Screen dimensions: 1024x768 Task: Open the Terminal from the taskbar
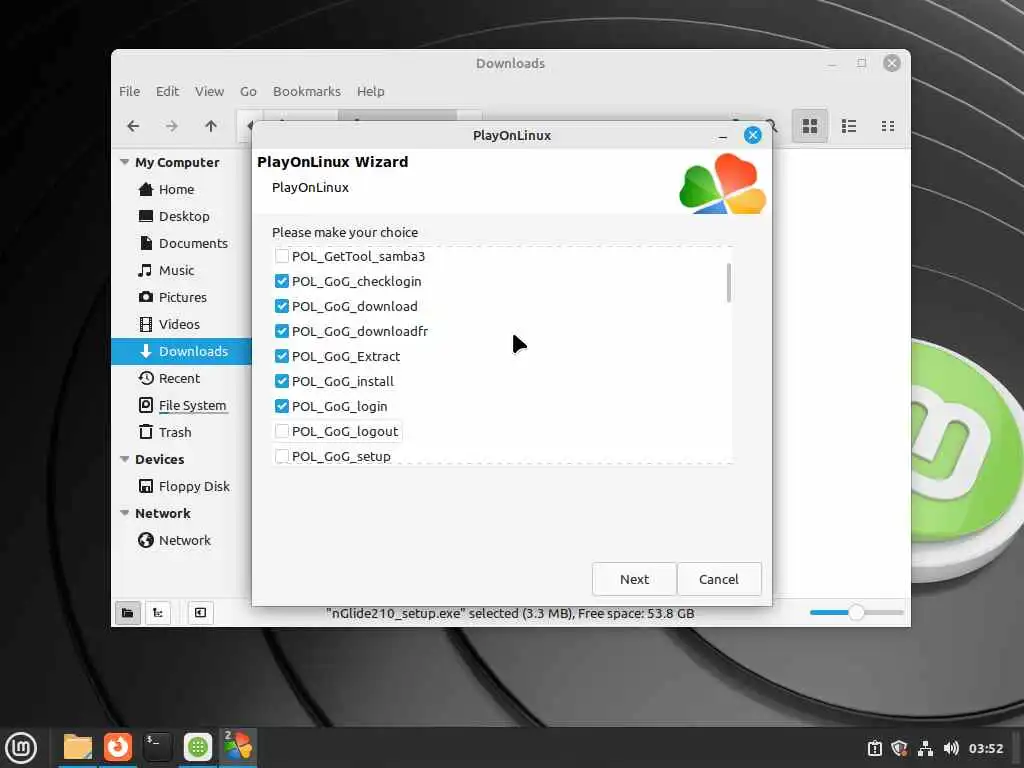[x=157, y=747]
